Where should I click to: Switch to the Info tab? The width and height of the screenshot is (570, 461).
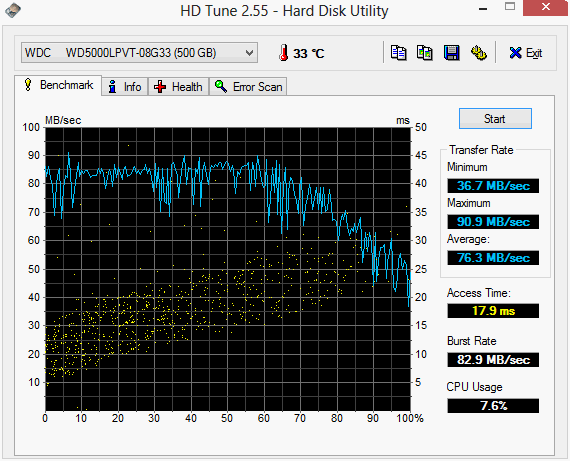tap(125, 87)
